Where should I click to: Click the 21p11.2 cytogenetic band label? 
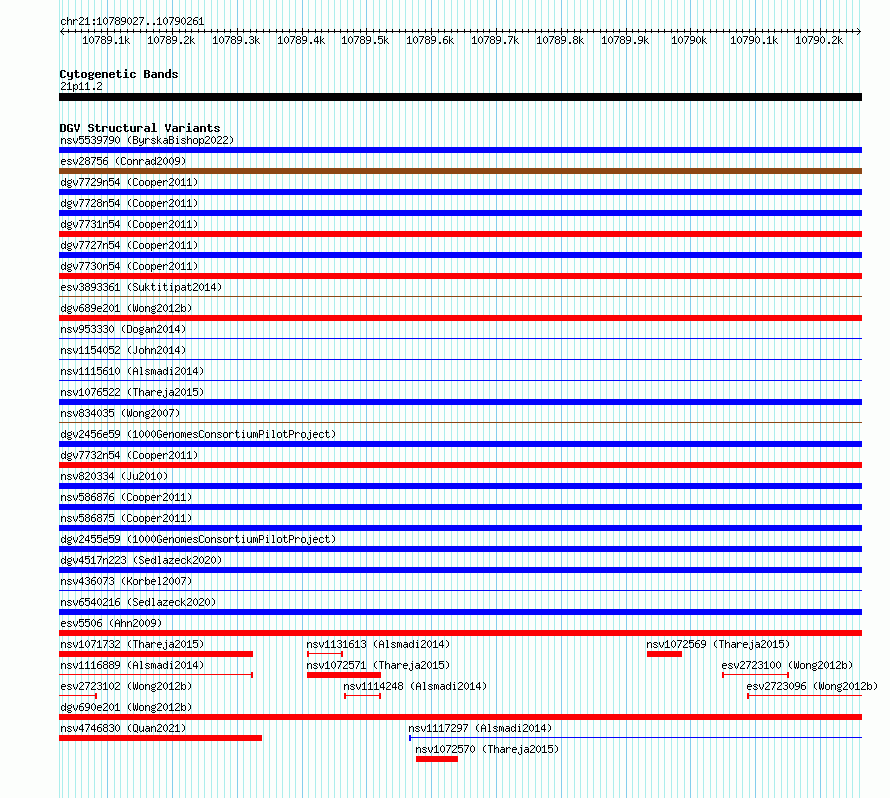click(81, 86)
